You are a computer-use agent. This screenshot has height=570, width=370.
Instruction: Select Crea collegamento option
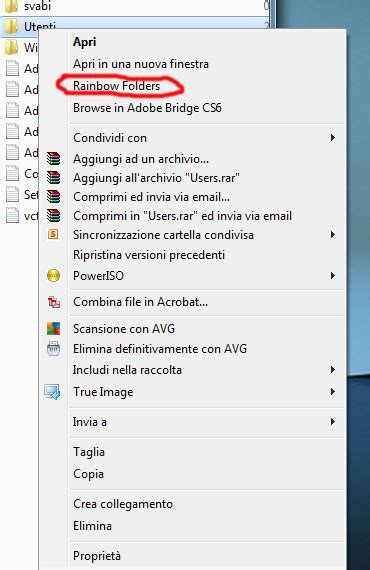click(123, 504)
